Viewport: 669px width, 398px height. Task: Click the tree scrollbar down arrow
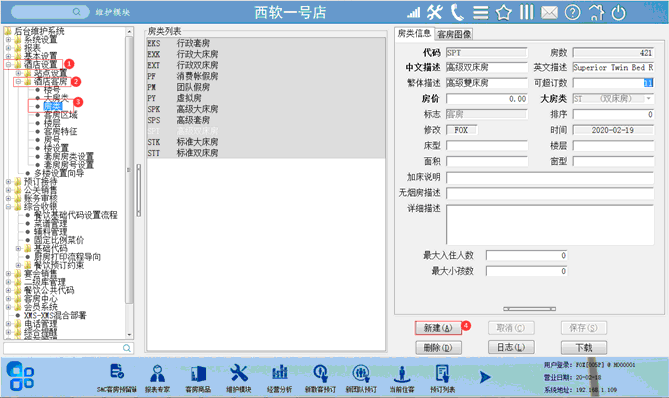pos(129,335)
